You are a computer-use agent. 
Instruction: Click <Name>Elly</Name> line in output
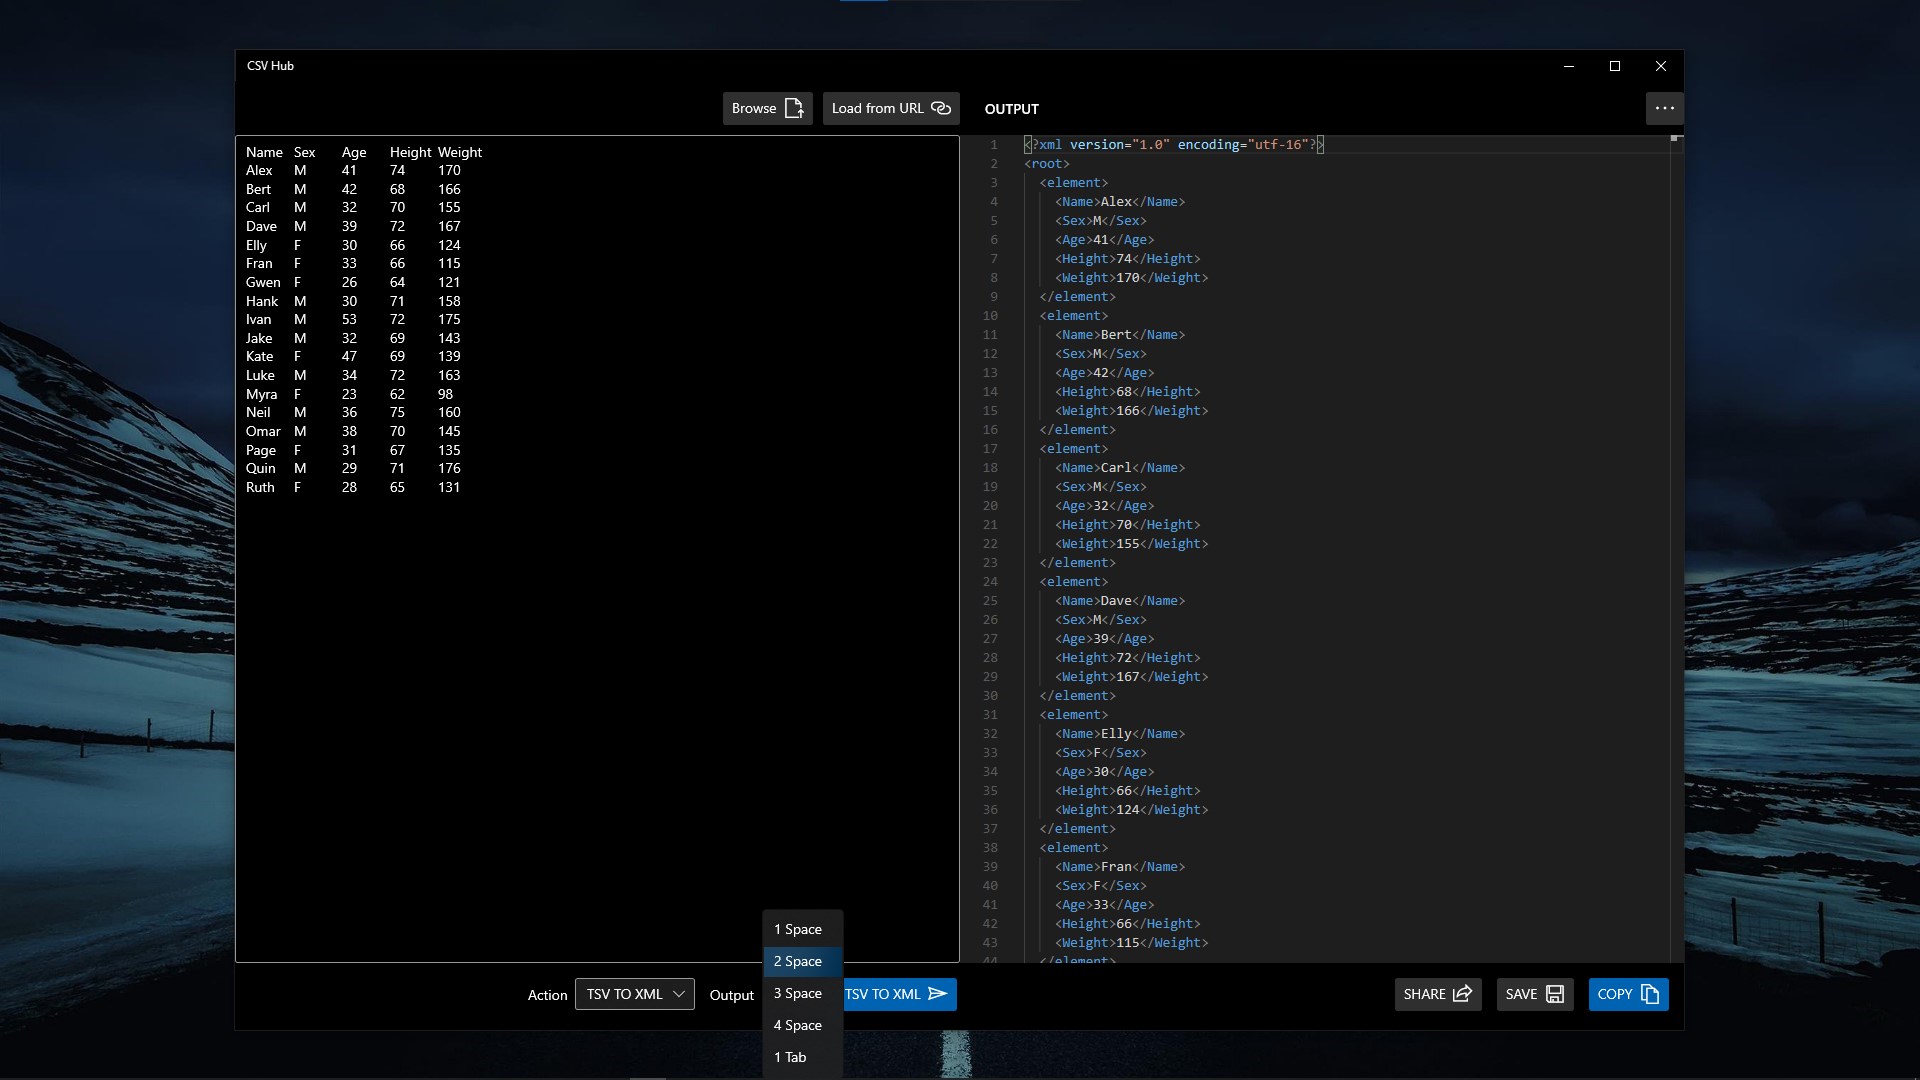pos(1120,734)
